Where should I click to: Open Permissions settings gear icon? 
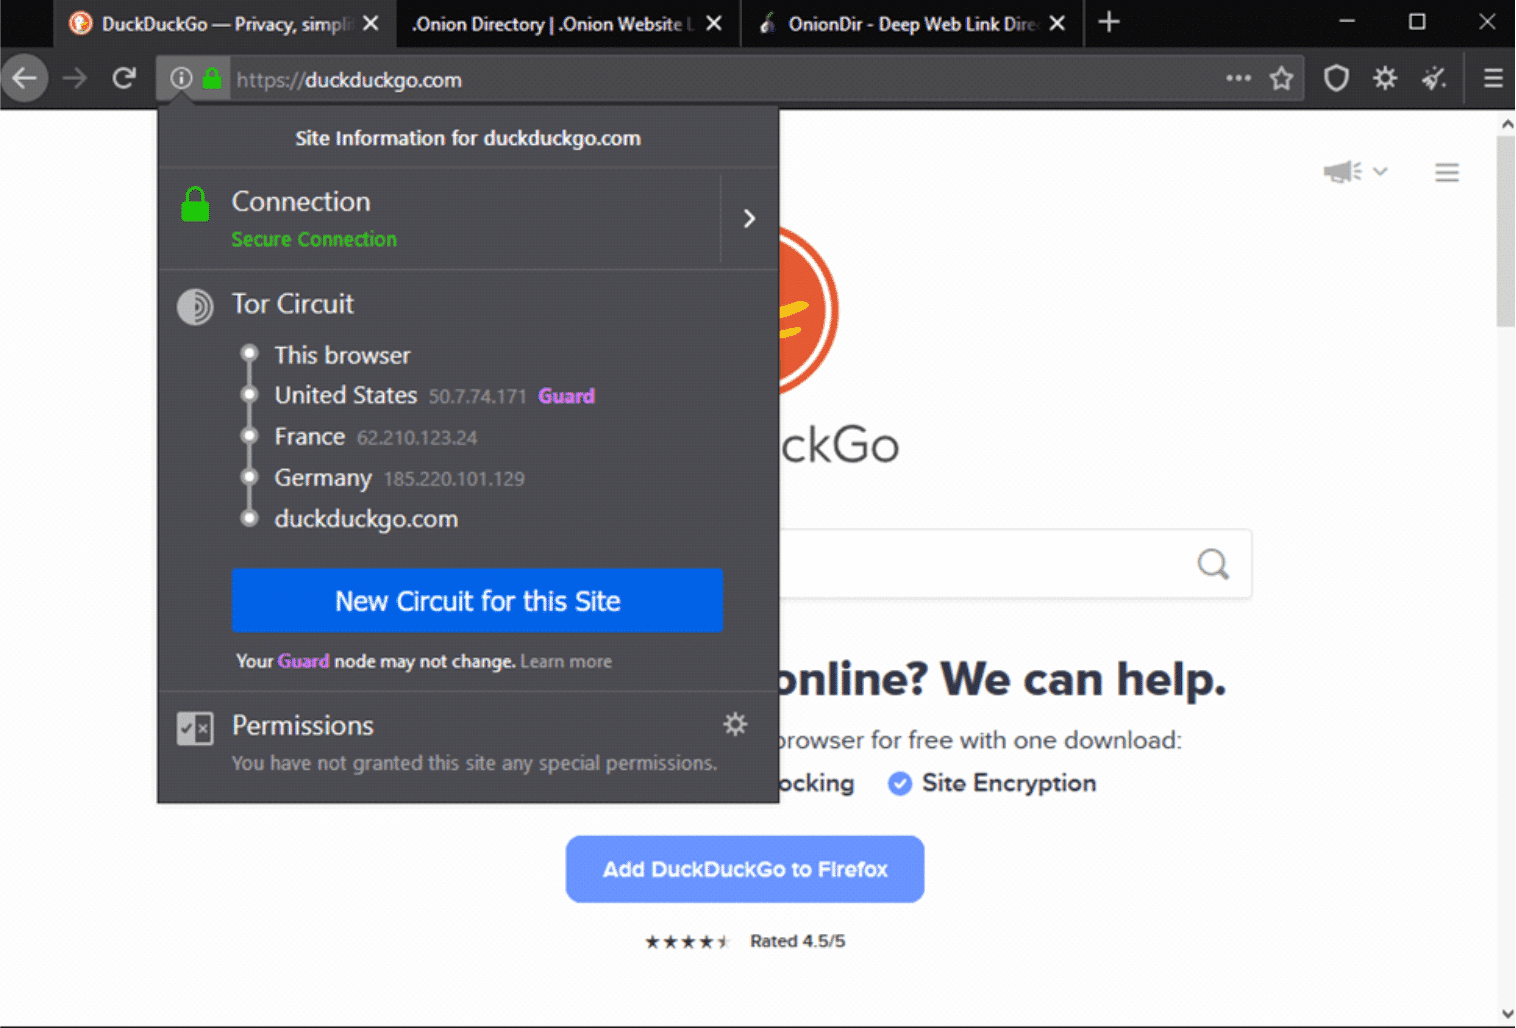coord(735,724)
